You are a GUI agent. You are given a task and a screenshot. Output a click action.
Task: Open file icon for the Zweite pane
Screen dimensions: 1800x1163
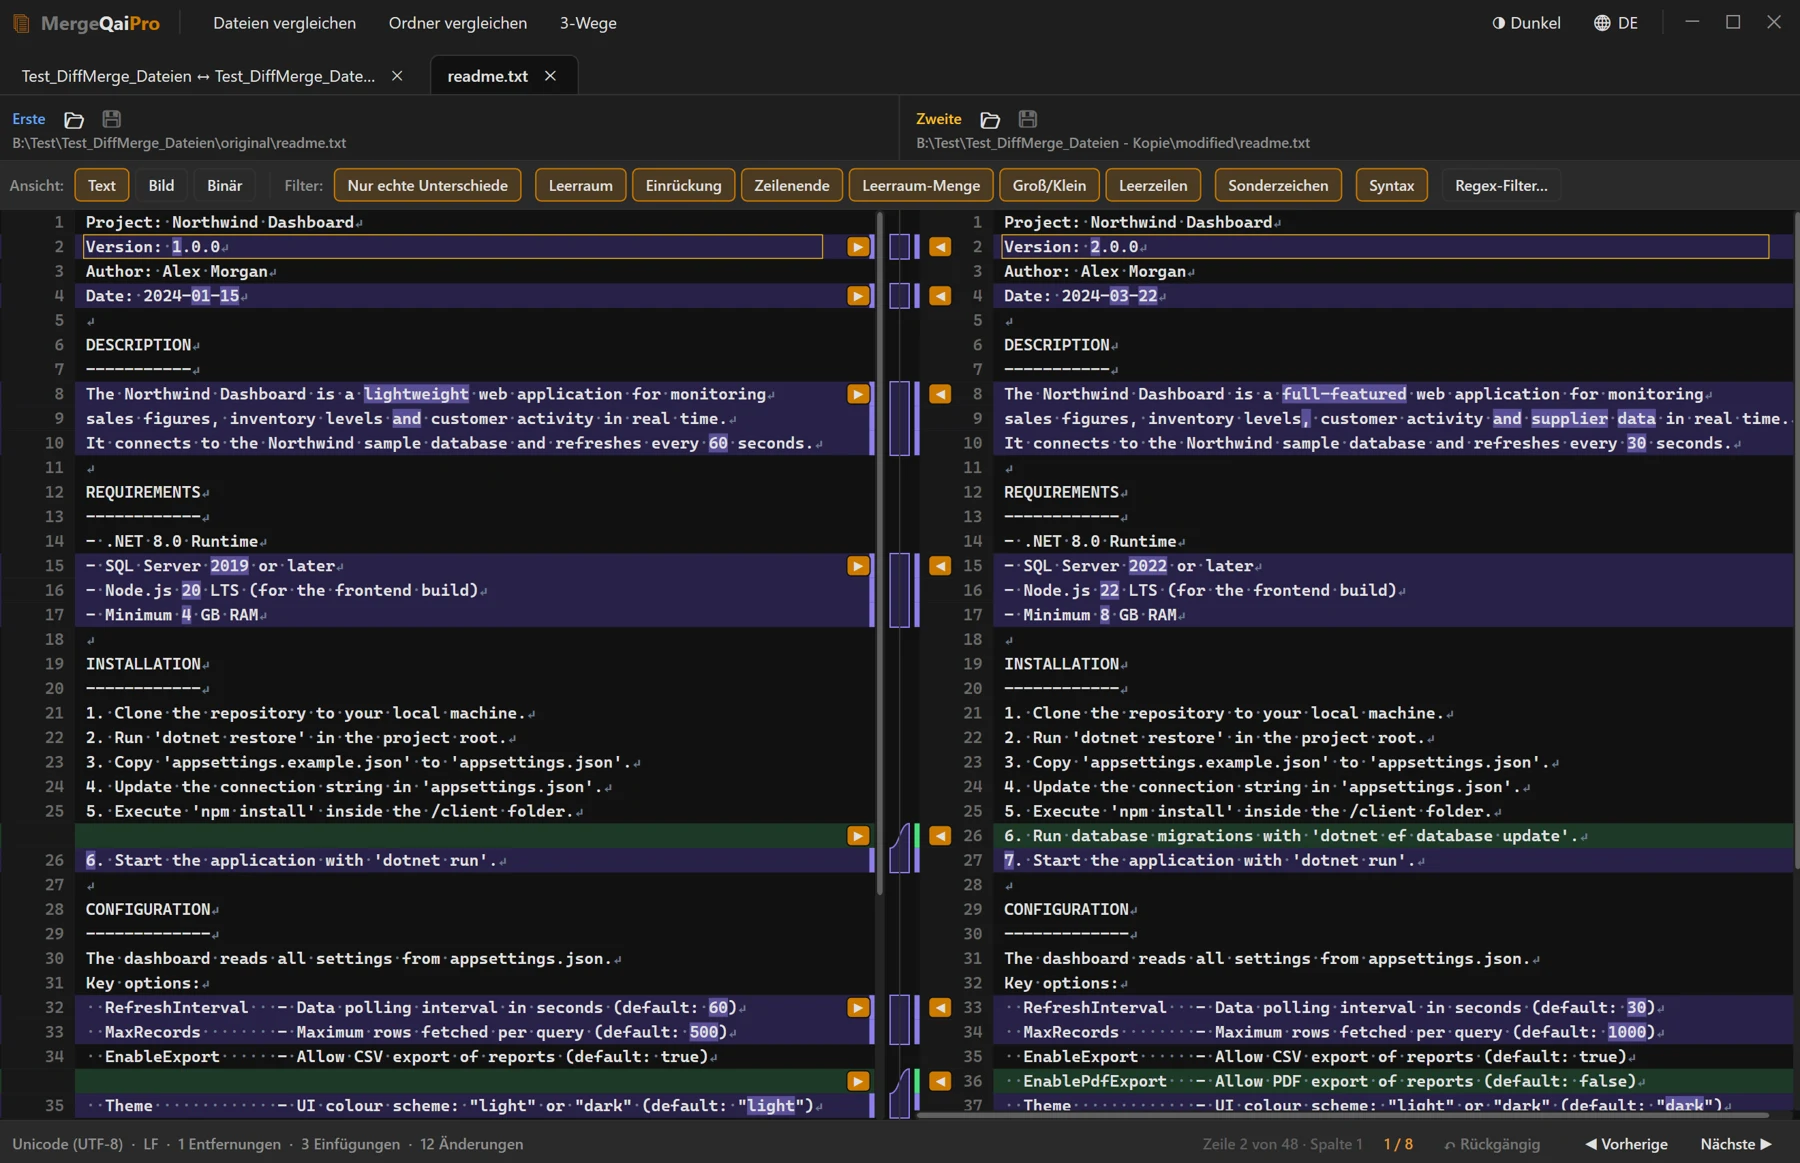coord(990,119)
